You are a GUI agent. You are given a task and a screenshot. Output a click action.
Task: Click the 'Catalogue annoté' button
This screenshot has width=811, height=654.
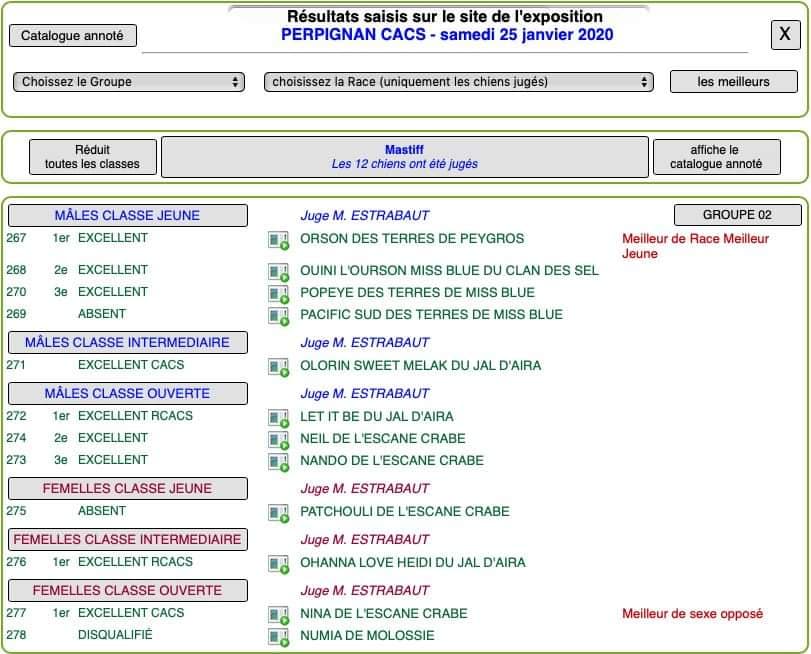tap(73, 36)
